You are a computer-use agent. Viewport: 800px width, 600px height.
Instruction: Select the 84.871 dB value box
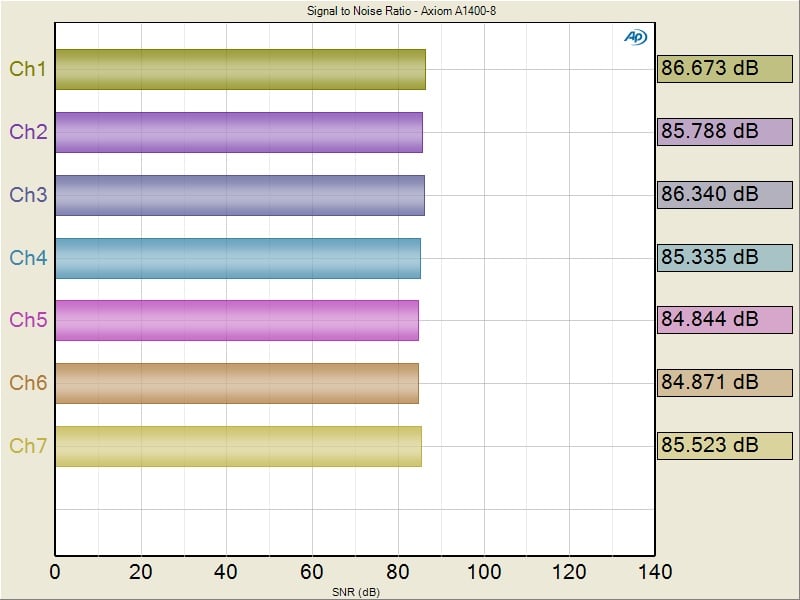click(x=724, y=383)
